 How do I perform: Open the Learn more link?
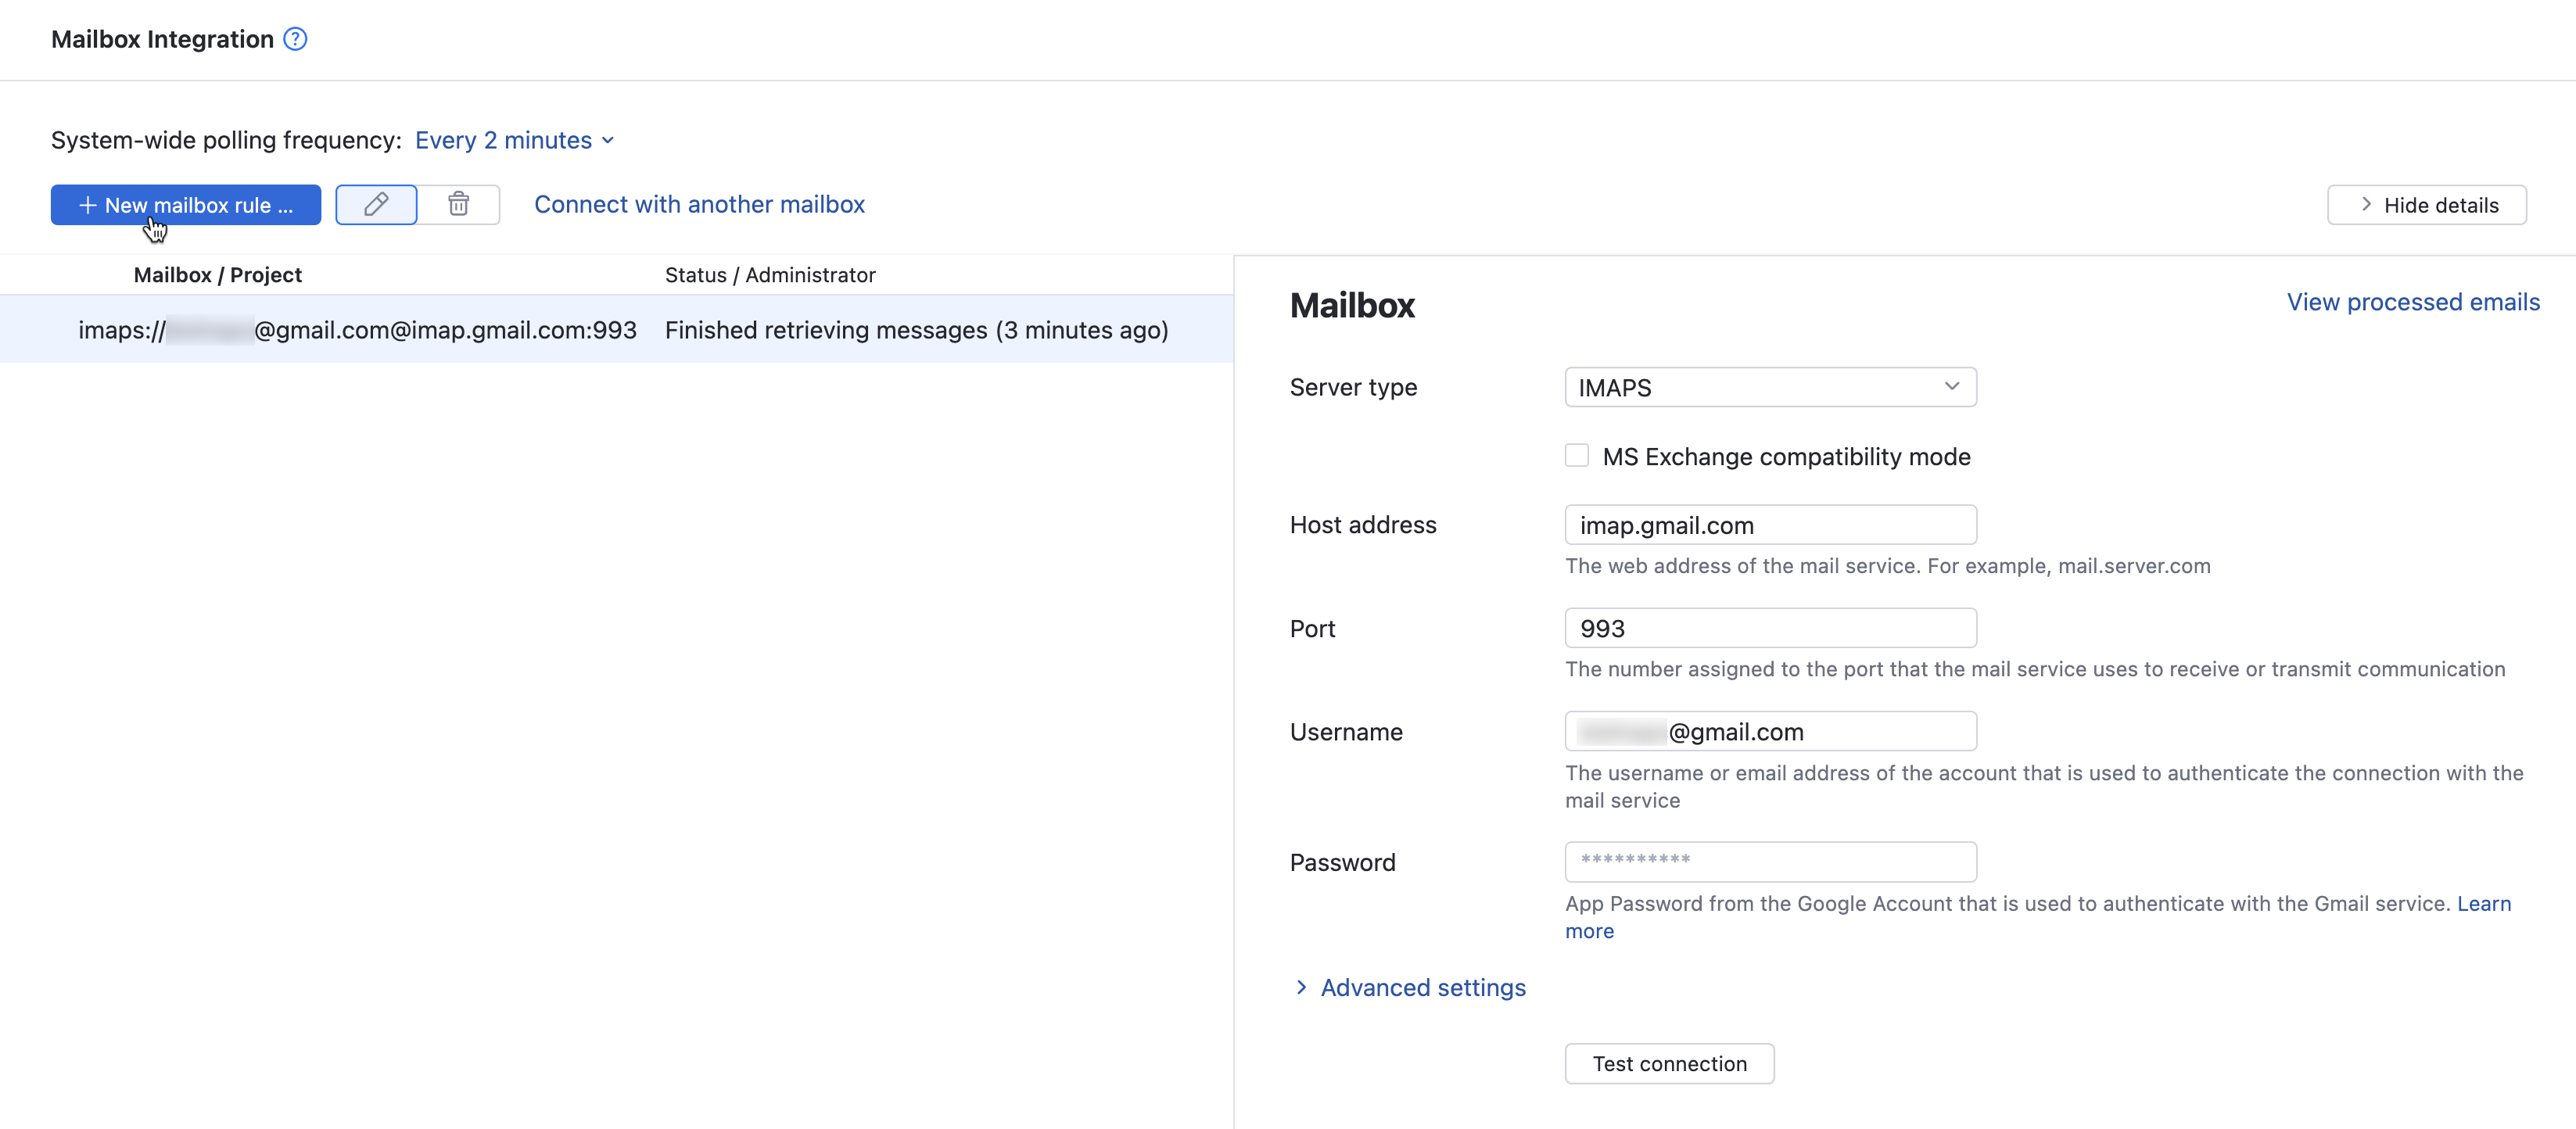click(x=2483, y=904)
